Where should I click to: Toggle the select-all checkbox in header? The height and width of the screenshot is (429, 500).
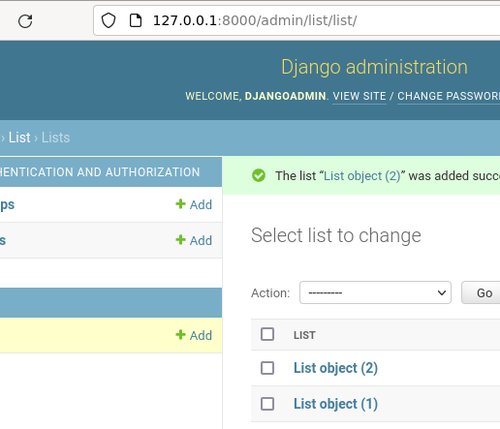click(x=267, y=334)
